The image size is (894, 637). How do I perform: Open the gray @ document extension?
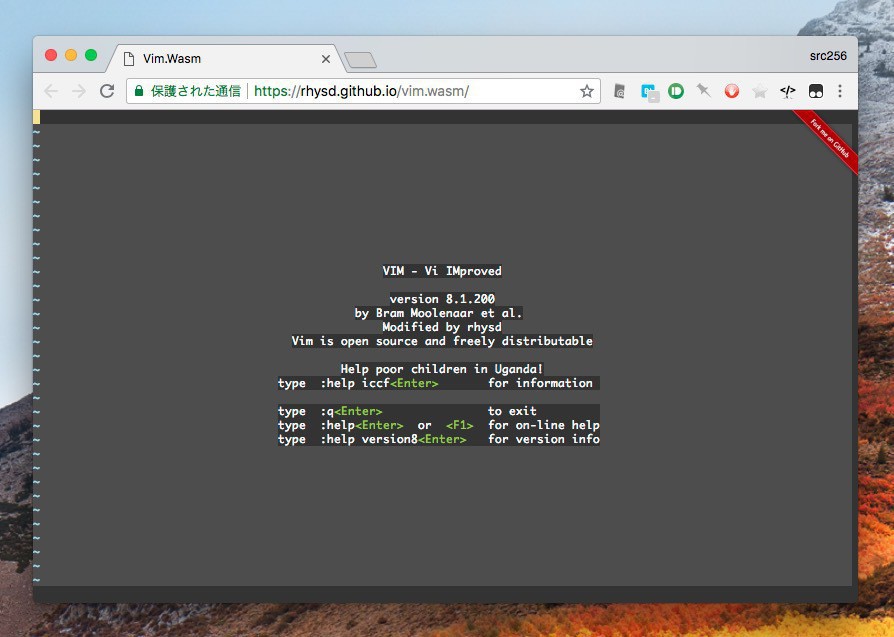(x=620, y=91)
